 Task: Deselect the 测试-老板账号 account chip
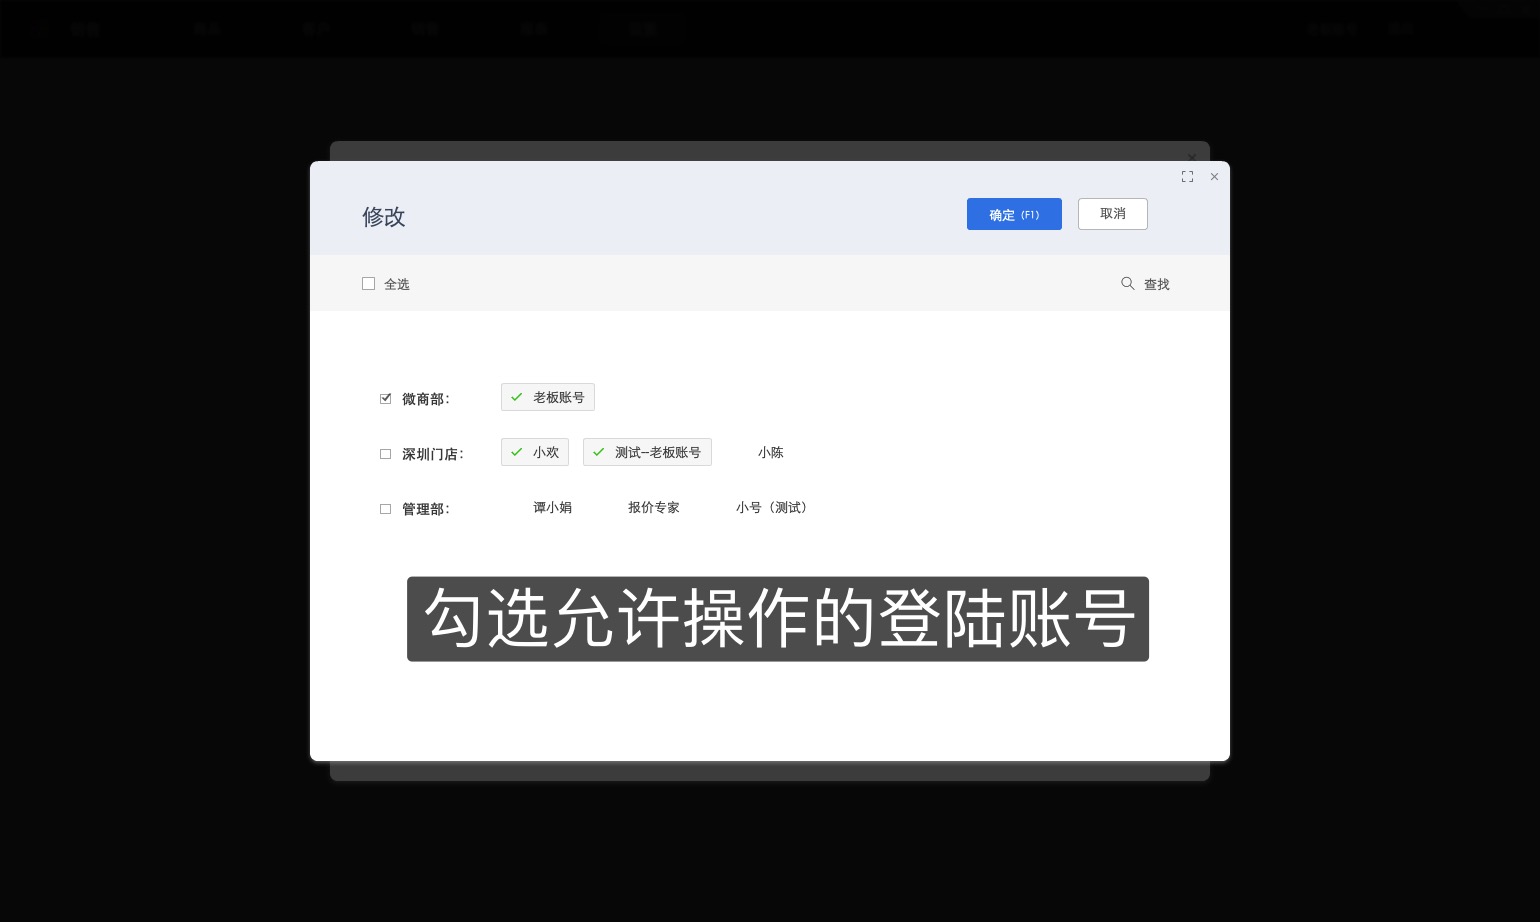pos(647,452)
